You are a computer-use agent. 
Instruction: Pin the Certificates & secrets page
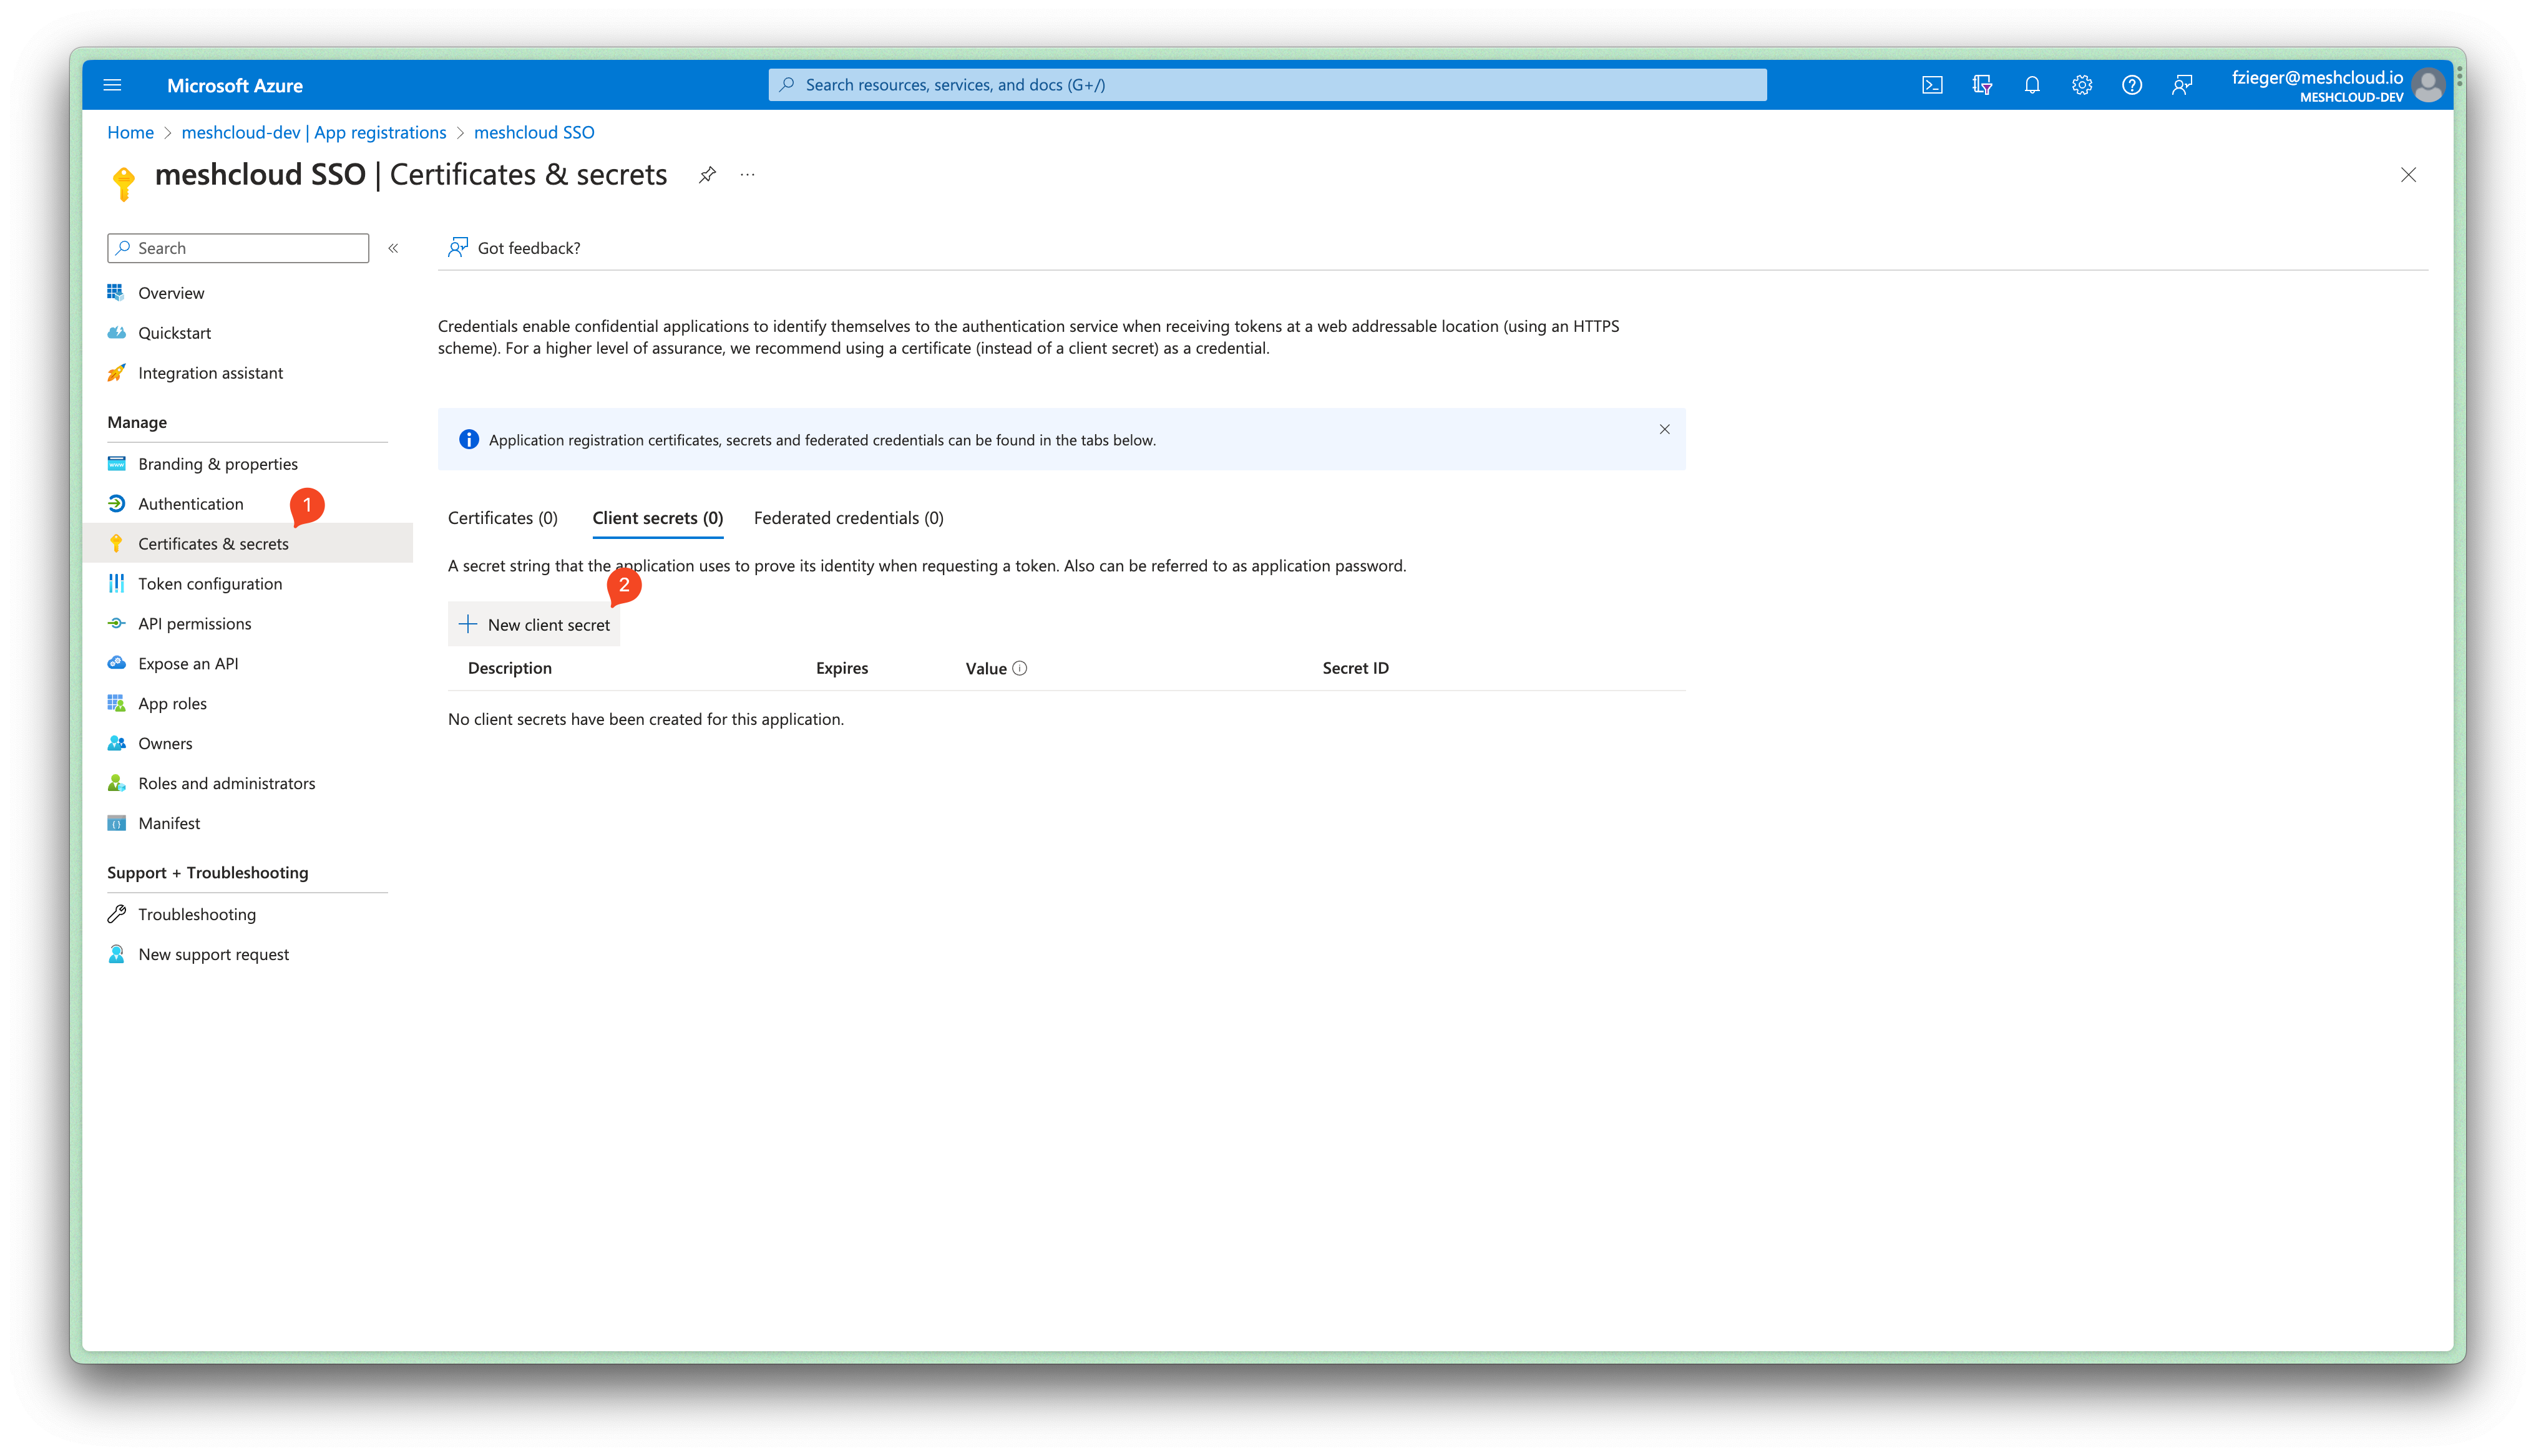point(707,174)
